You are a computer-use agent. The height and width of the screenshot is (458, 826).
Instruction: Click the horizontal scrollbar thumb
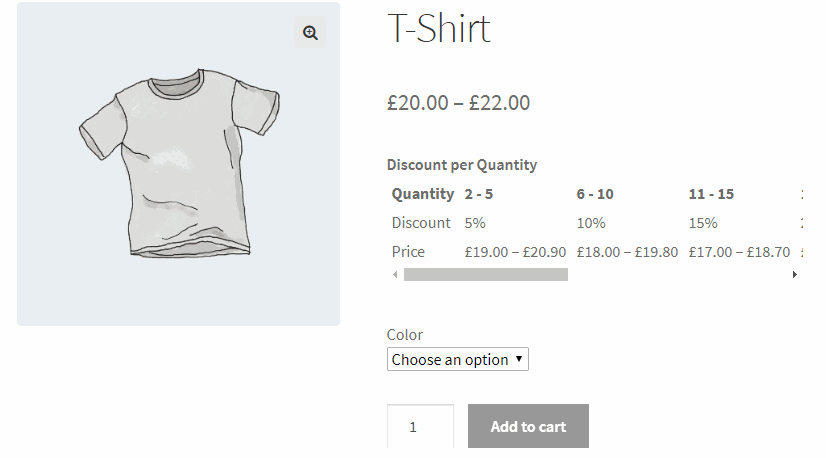pyautogui.click(x=485, y=274)
